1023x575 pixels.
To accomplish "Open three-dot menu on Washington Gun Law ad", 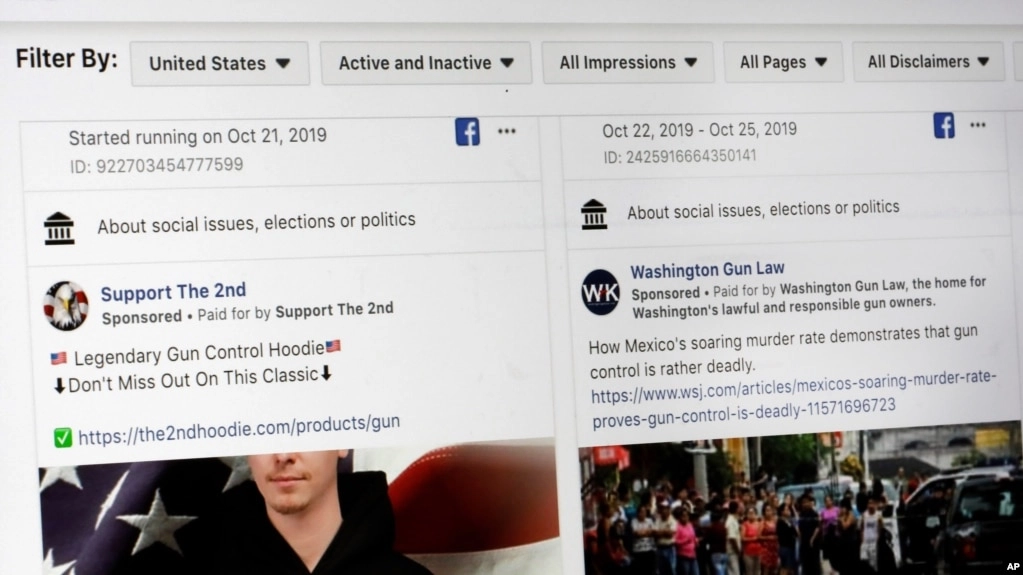I will (x=977, y=125).
